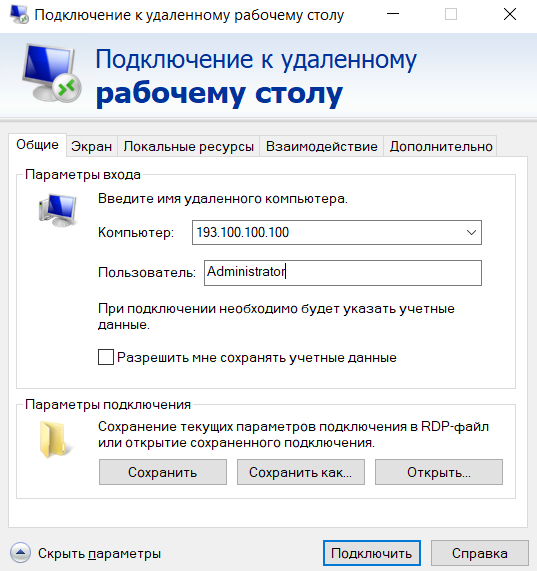The image size is (537, 571).
Task: Click the Параметры подключения group label
Action: tap(108, 405)
